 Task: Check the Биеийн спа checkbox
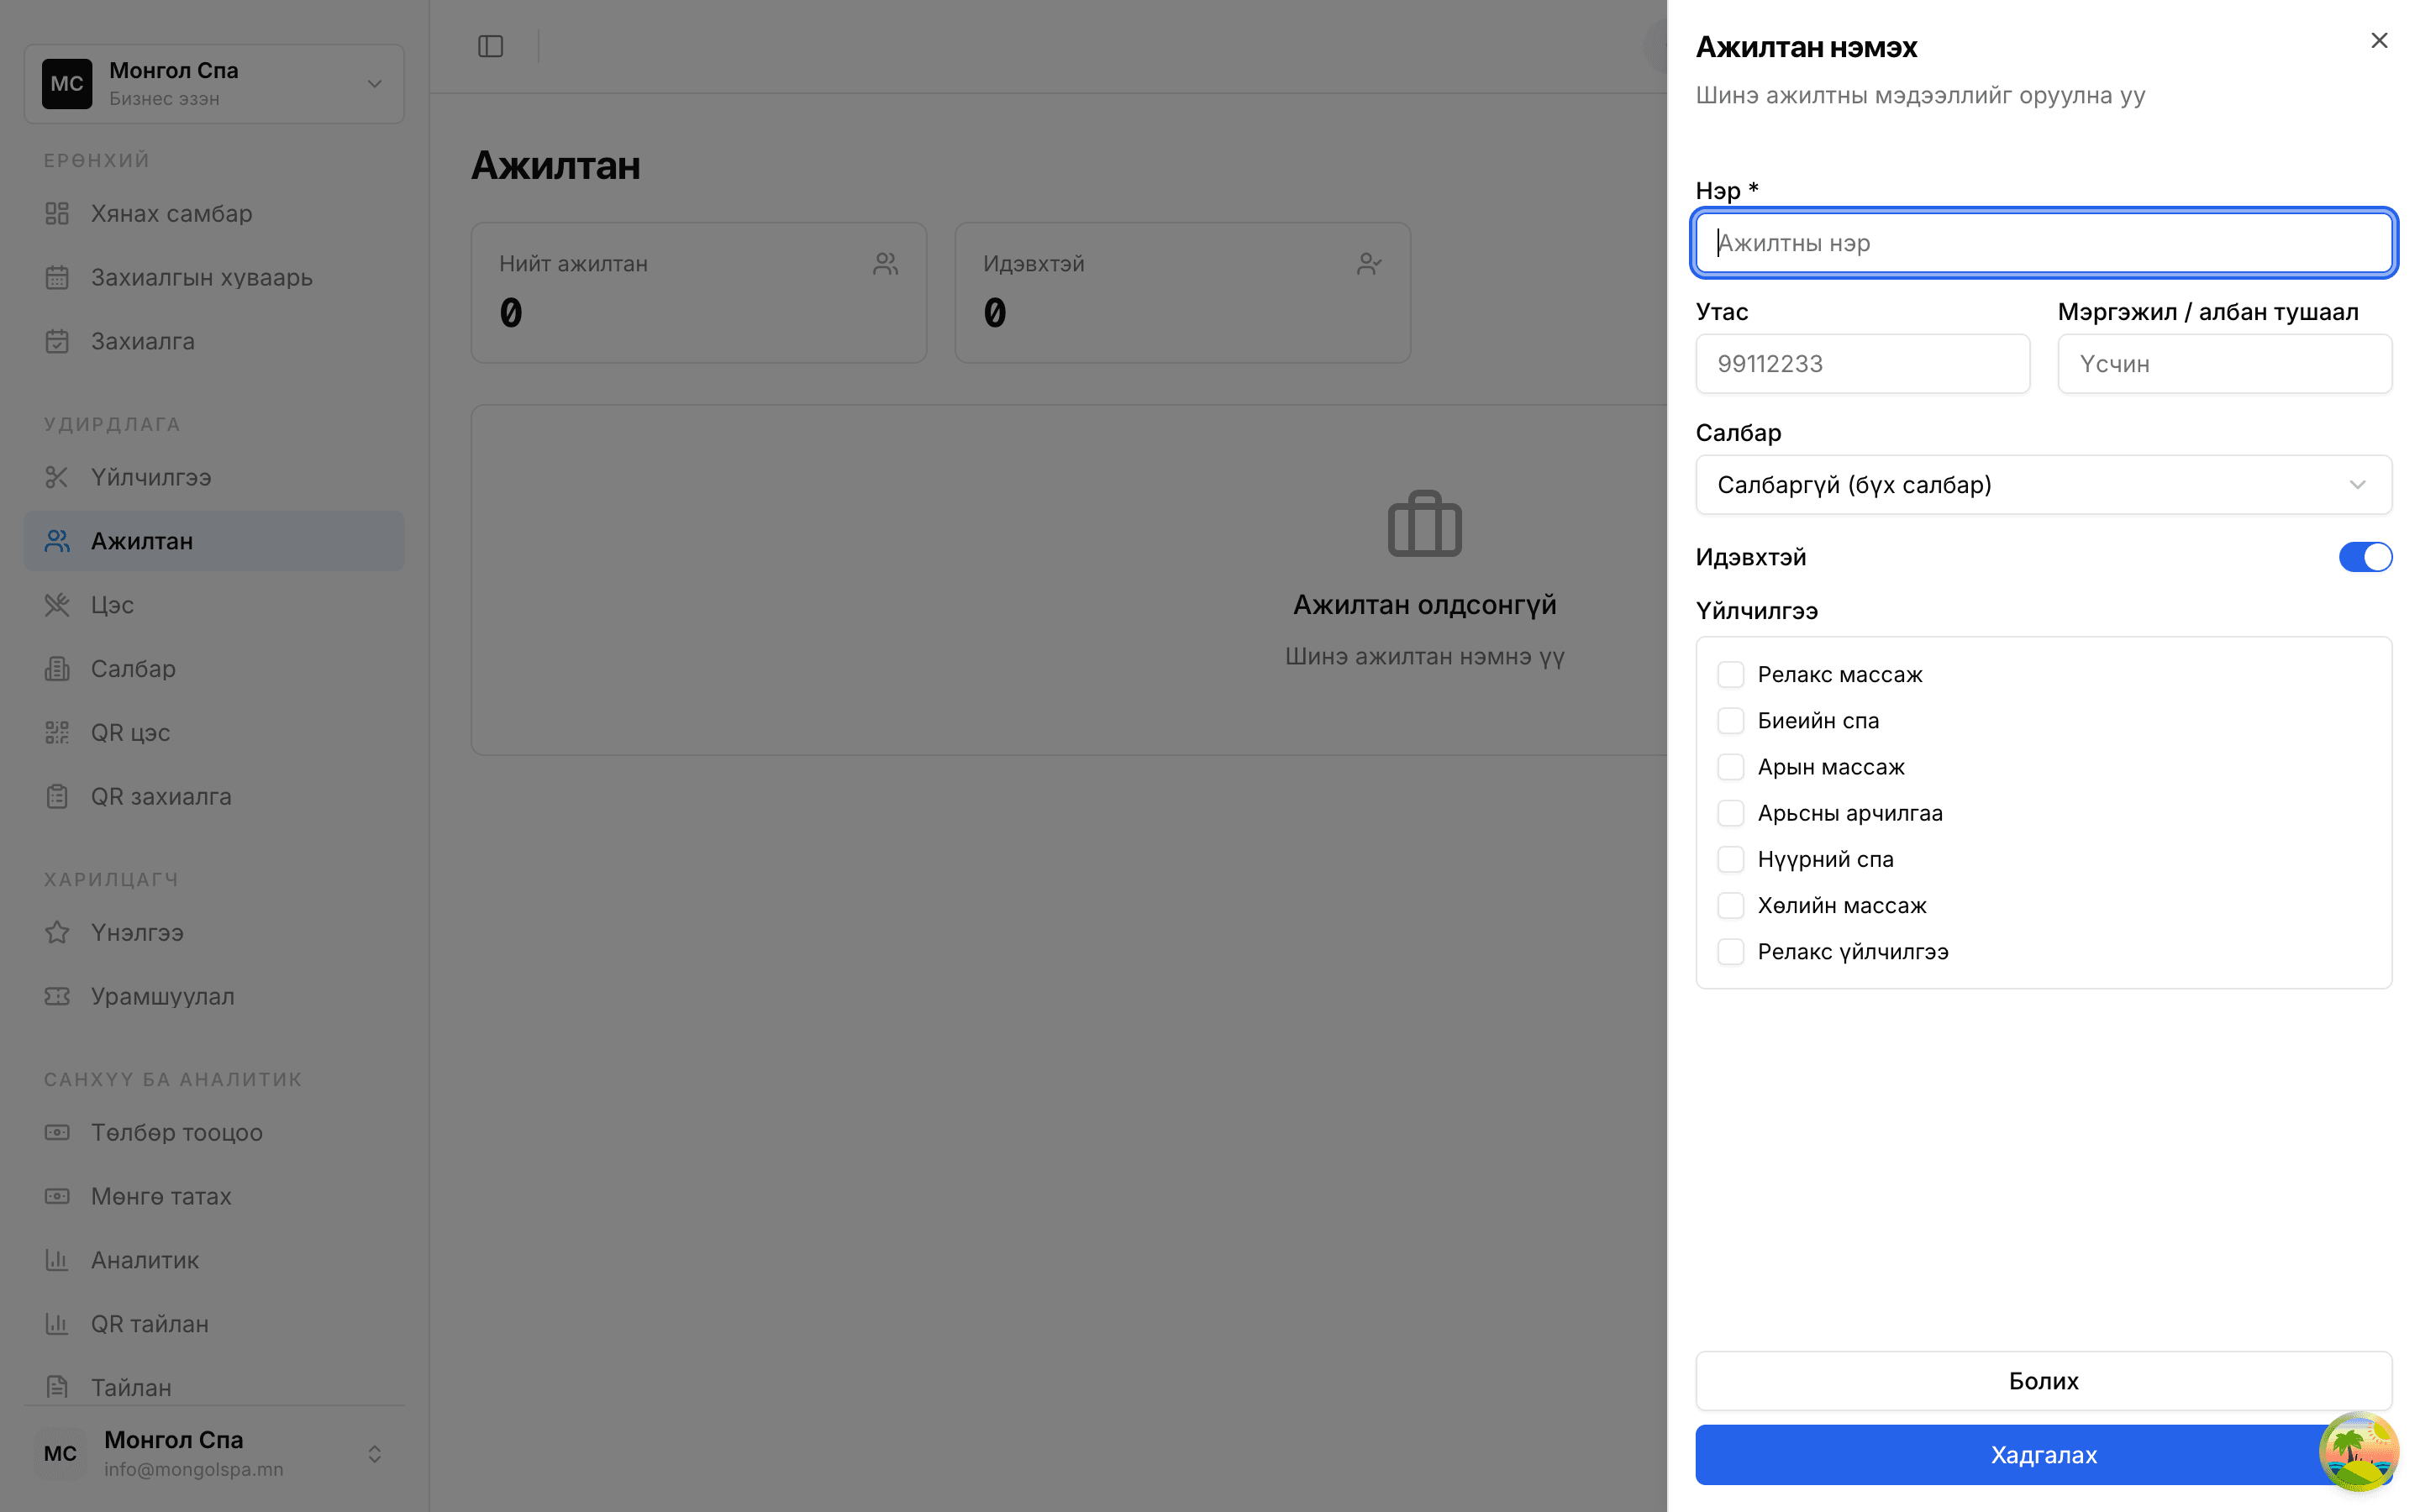(x=1730, y=721)
